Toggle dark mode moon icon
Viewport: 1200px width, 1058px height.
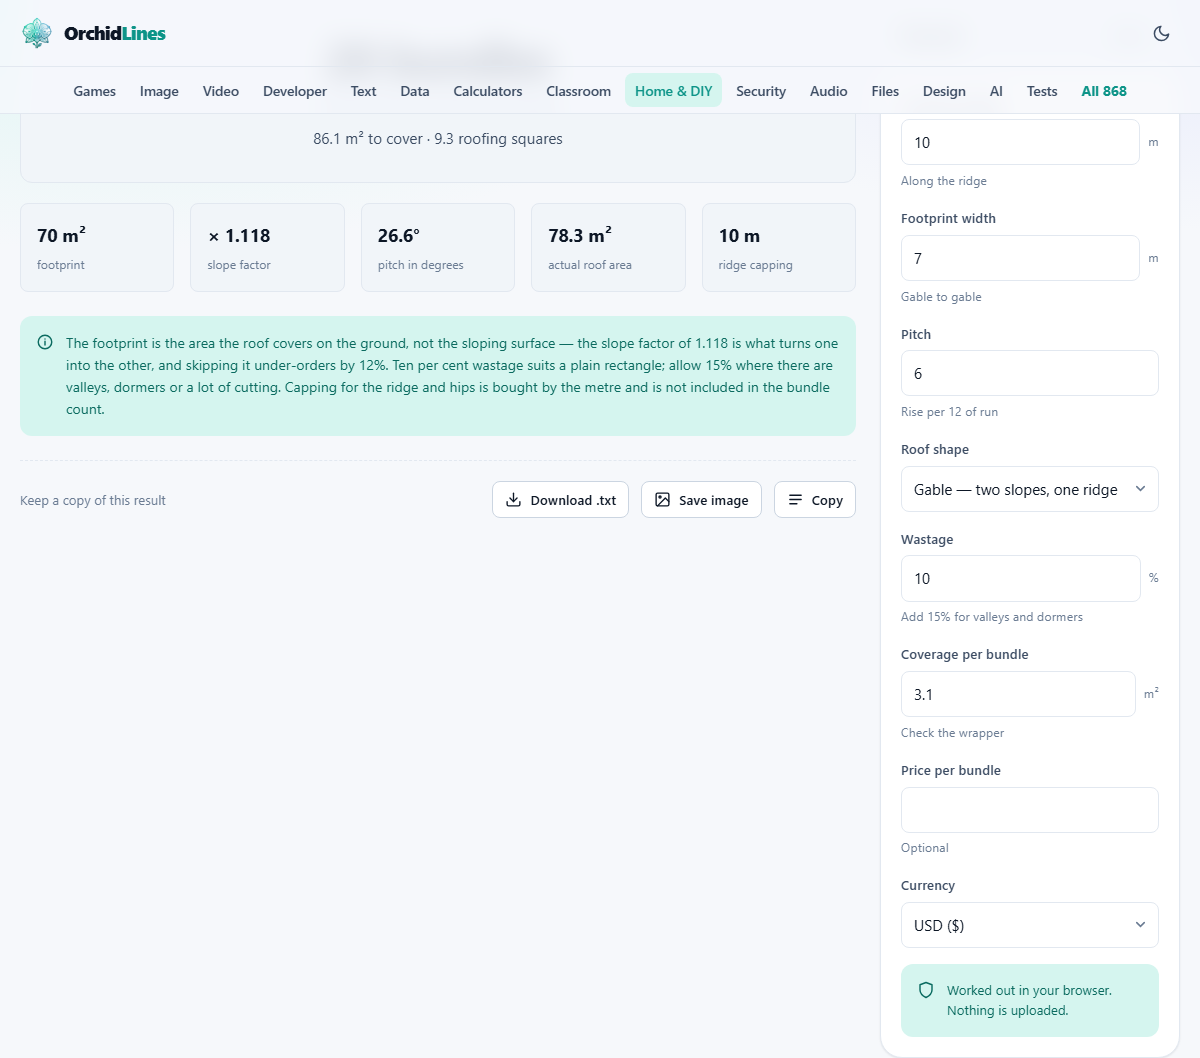(1161, 33)
